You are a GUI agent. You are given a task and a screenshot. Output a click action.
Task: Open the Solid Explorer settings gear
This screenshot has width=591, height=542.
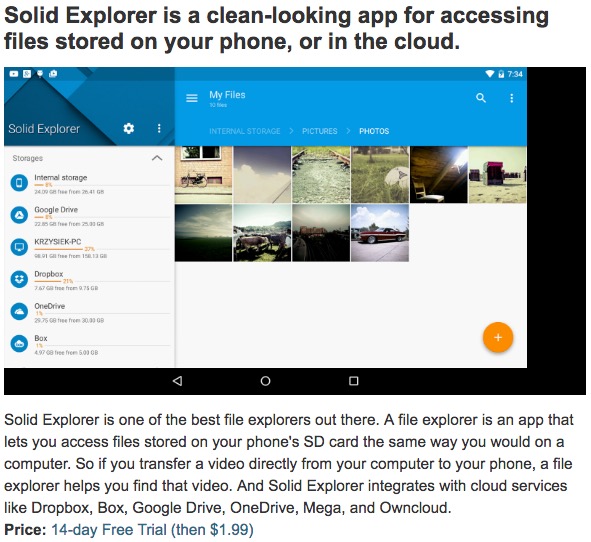(x=129, y=129)
